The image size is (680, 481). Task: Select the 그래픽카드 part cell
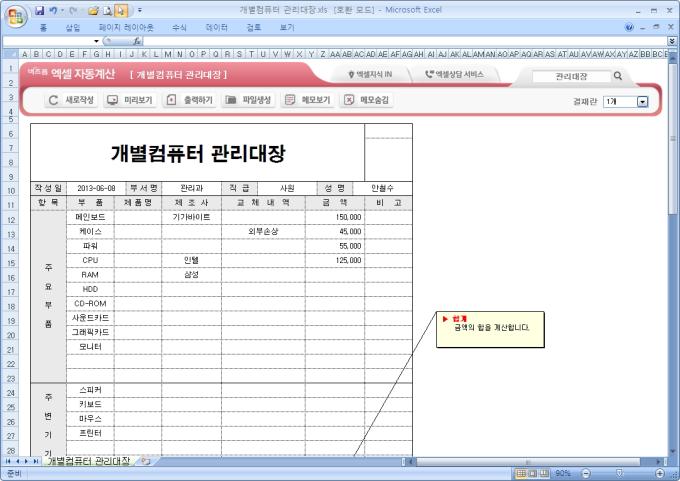point(90,332)
